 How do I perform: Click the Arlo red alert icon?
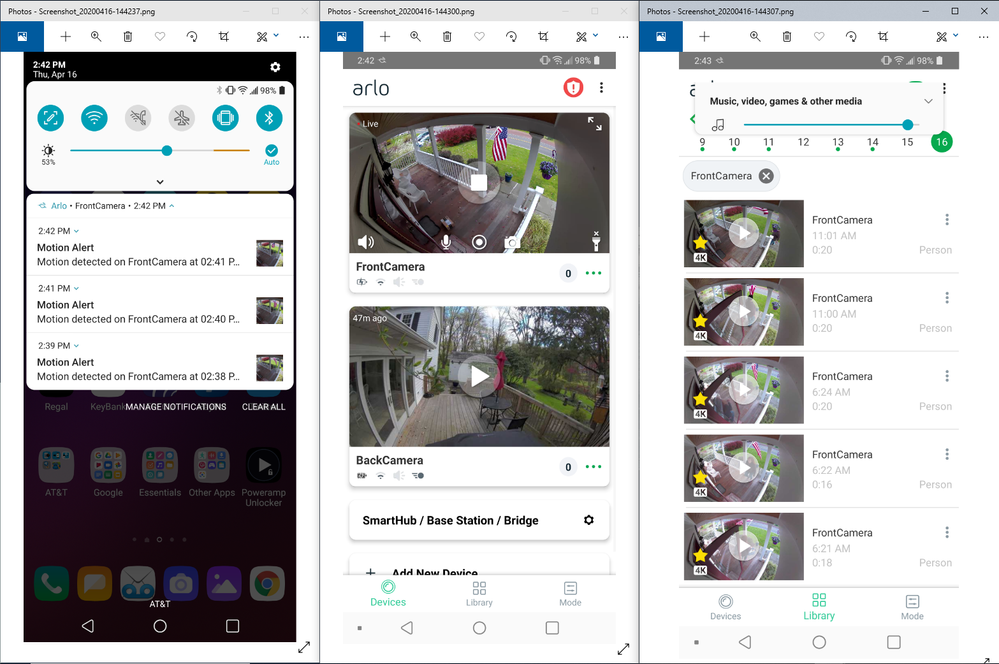[x=573, y=87]
